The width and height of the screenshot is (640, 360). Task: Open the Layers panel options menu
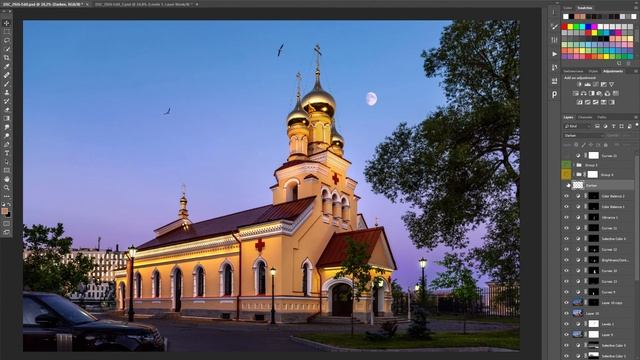click(636, 117)
